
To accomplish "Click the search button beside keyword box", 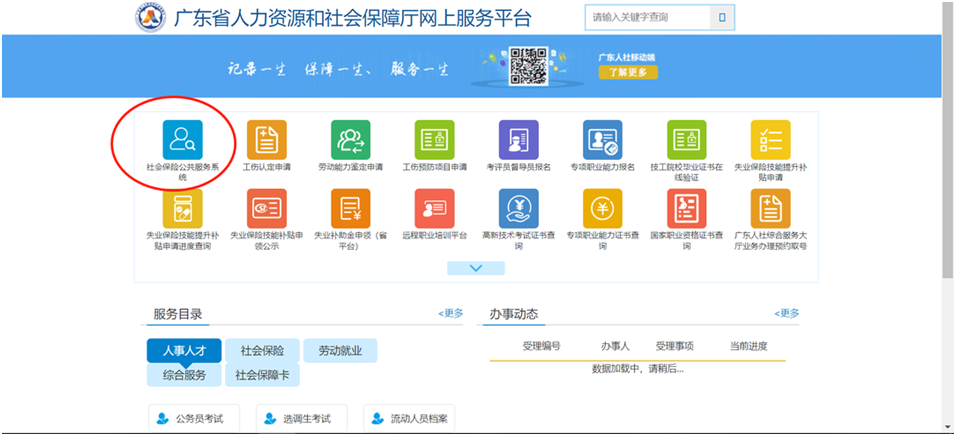I will click(722, 17).
